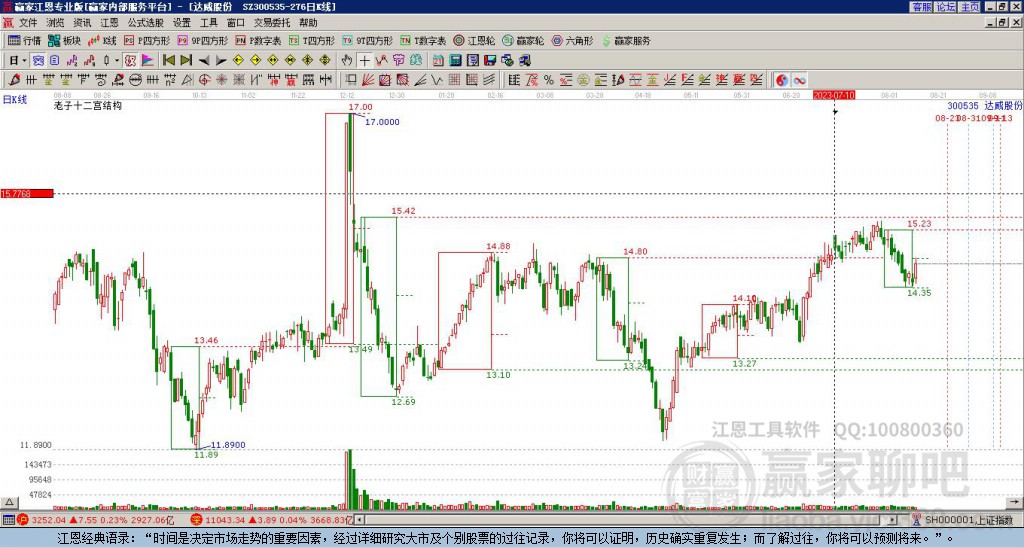This screenshot has width=1024, height=548.
Task: Open the 9T四方形 tool
Action: click(368, 40)
